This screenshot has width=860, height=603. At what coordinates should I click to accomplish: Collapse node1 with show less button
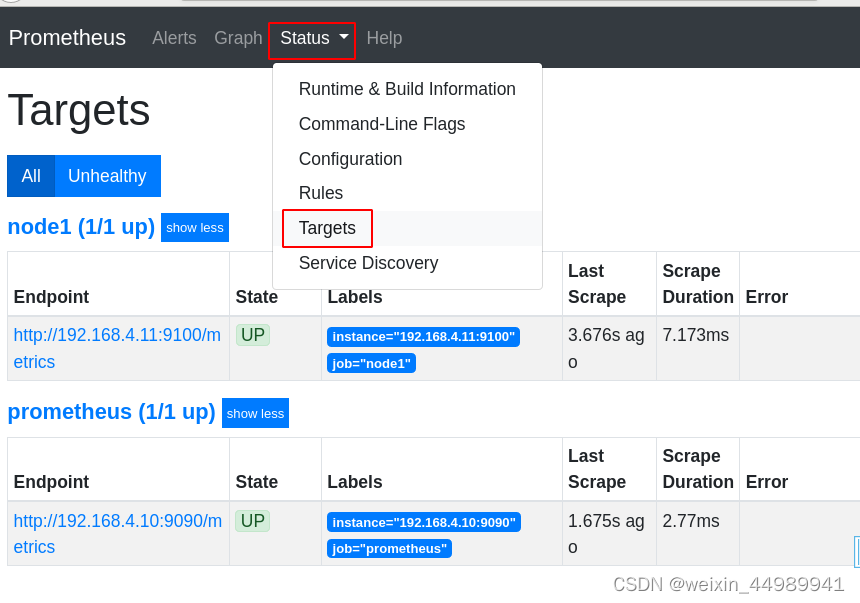coord(195,227)
